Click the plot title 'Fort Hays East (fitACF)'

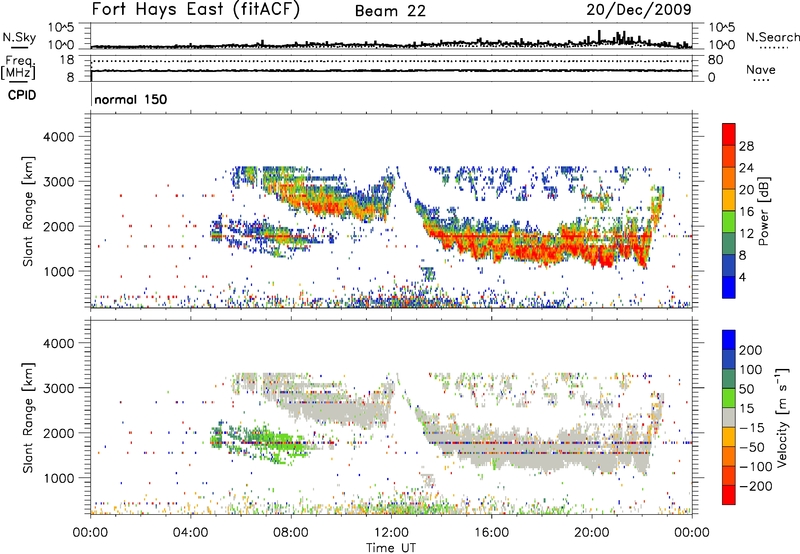196,10
